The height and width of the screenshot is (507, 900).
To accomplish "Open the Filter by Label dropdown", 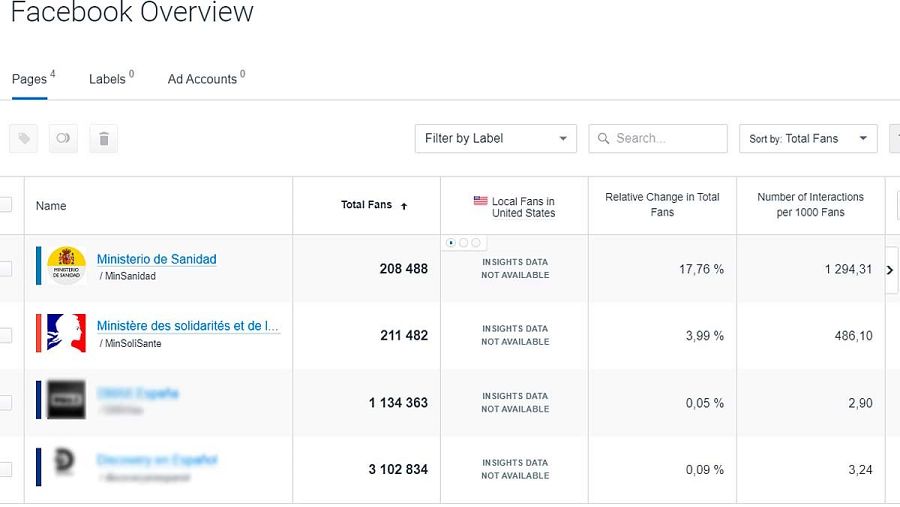I will 496,139.
